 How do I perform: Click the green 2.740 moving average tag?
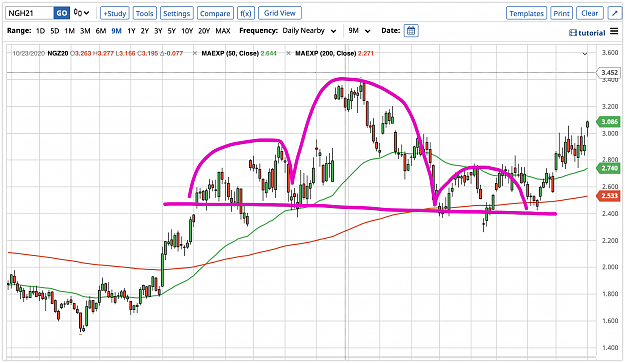point(609,168)
